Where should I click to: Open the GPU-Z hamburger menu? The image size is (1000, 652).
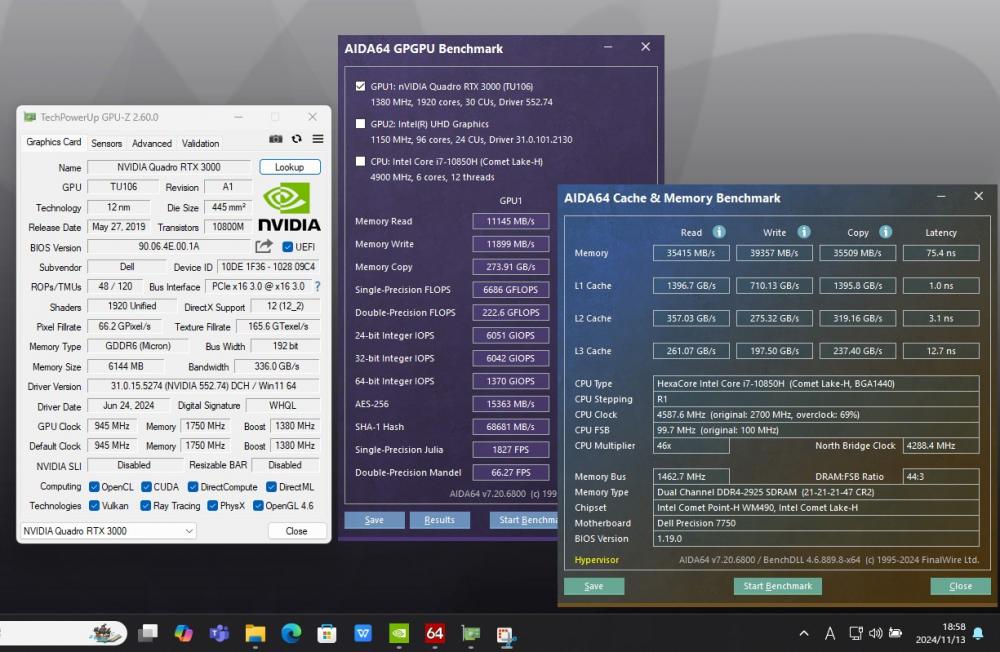tap(318, 139)
